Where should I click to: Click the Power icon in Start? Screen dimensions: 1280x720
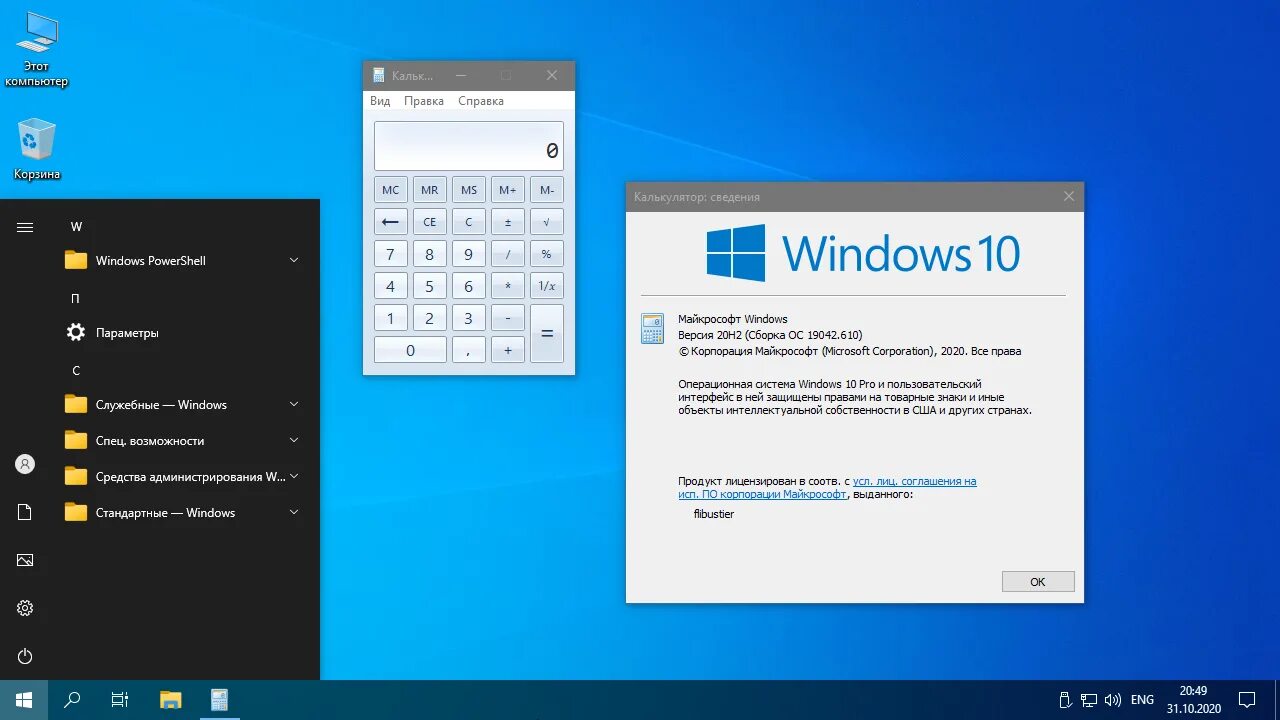click(x=25, y=656)
